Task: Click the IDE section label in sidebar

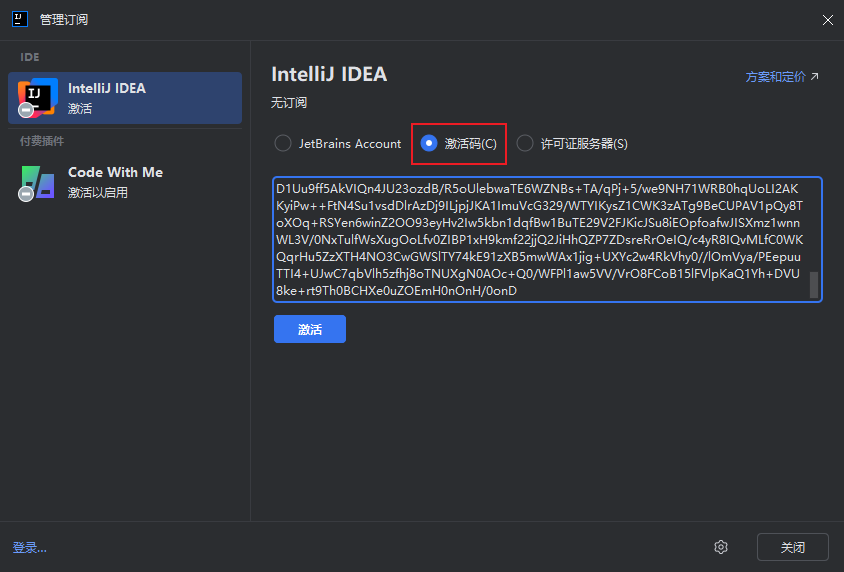Action: [x=30, y=57]
